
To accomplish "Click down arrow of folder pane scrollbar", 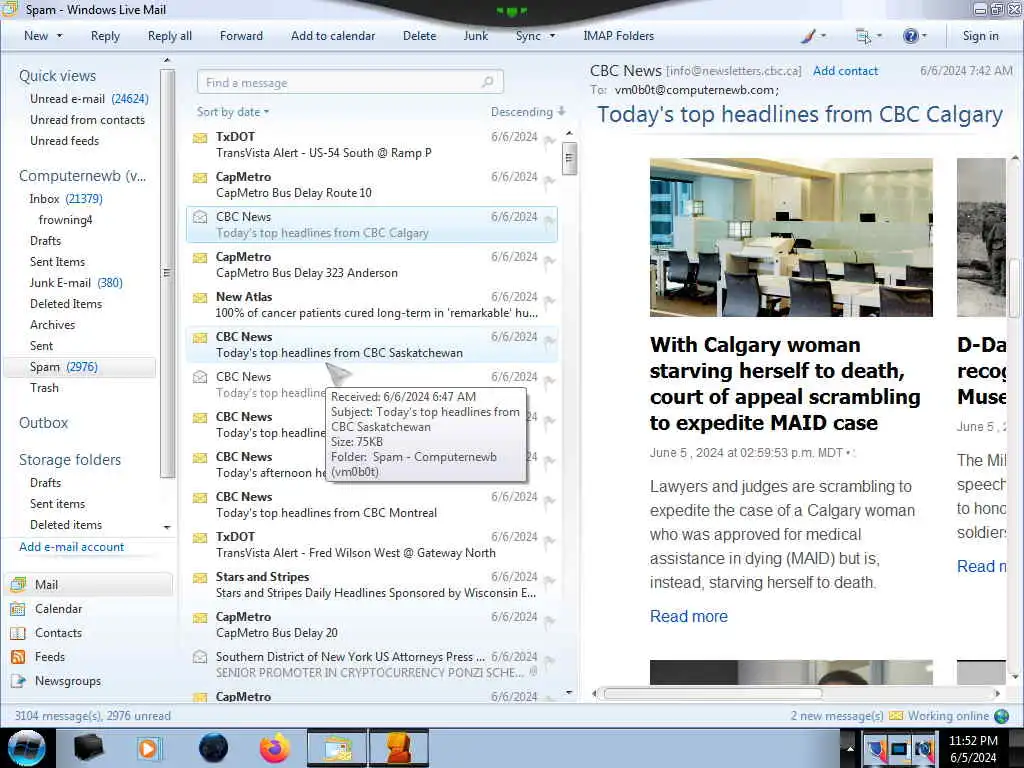I will tap(167, 527).
